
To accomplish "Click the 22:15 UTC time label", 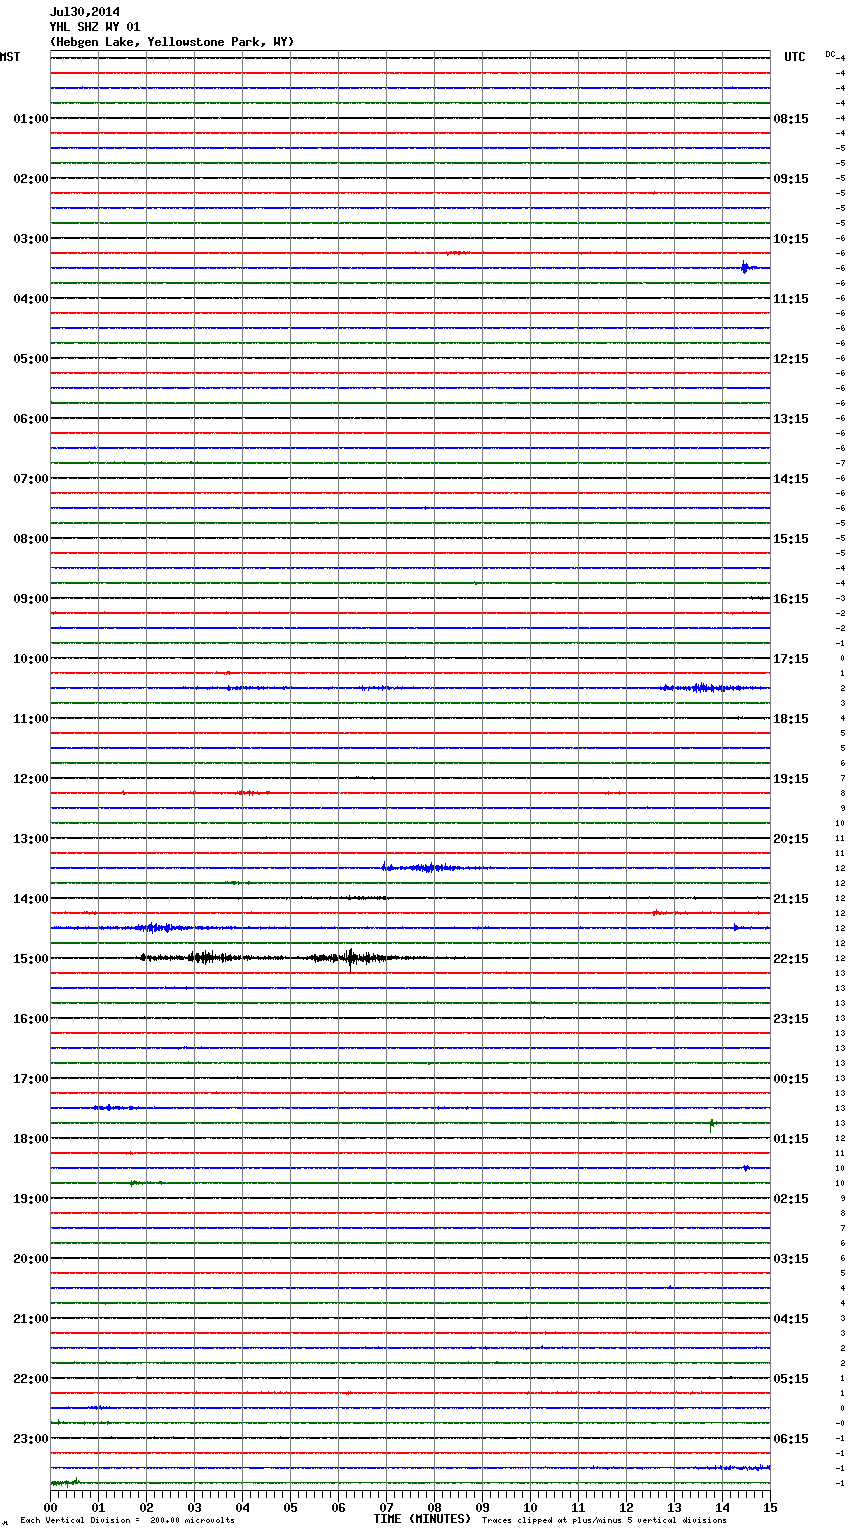I will coord(791,959).
